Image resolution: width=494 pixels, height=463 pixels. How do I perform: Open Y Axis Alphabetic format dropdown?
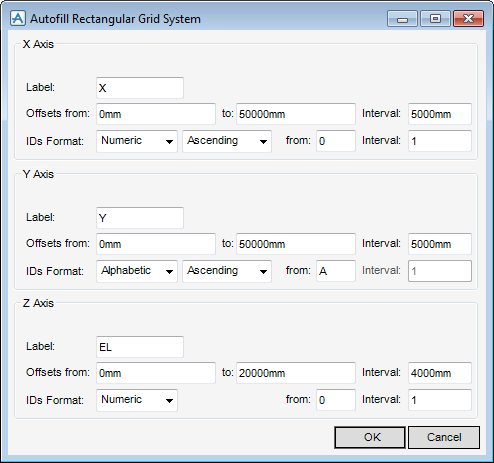point(137,271)
